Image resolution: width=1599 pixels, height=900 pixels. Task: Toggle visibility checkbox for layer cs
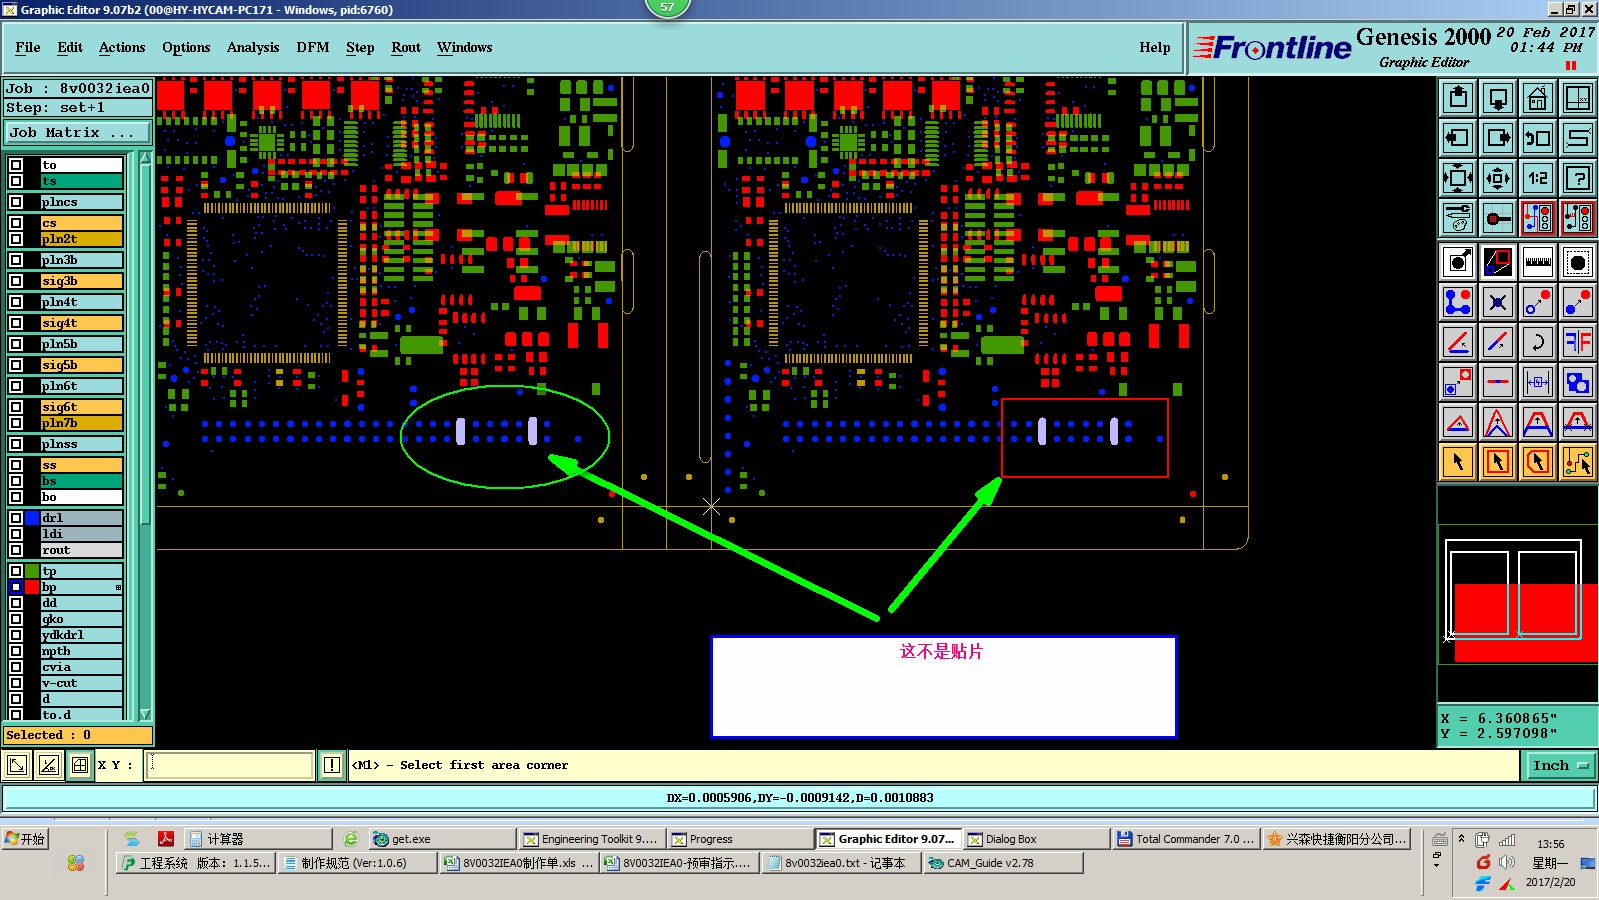[16, 223]
